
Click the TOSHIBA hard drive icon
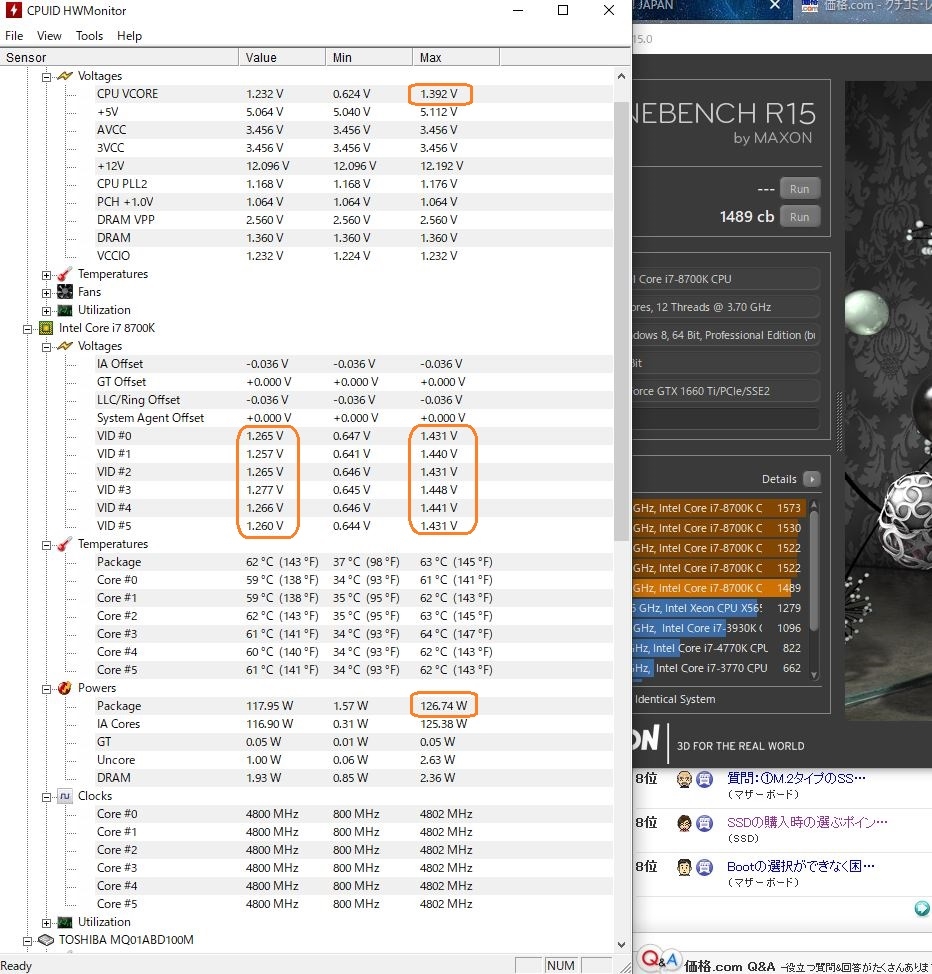[46, 940]
